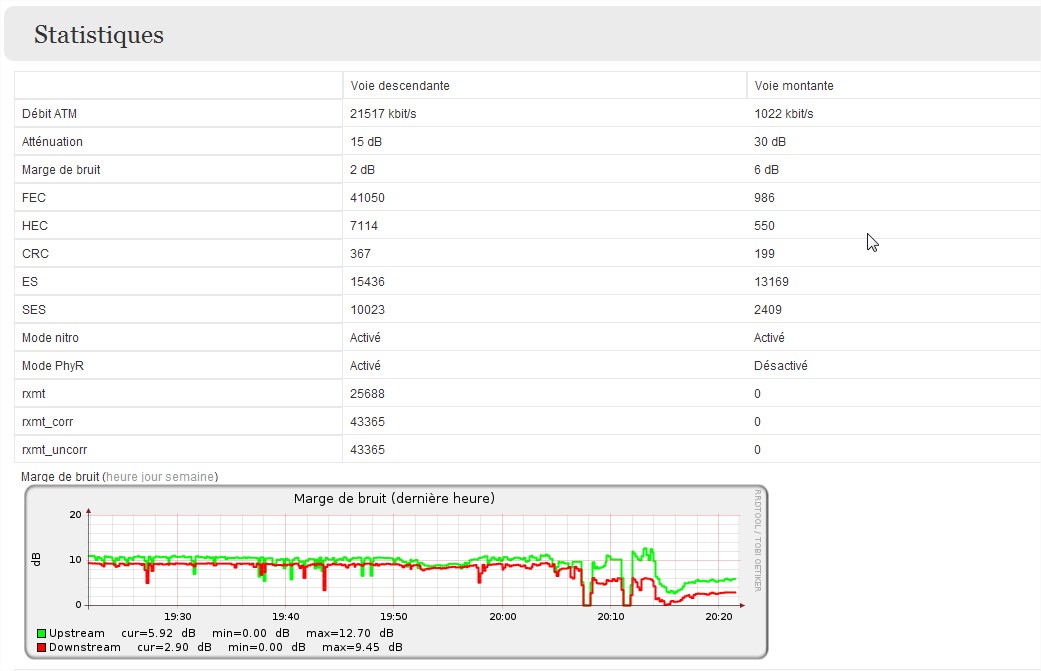This screenshot has height=671, width=1041.
Task: Click inside the noise margin graph plot area
Action: pos(400,560)
